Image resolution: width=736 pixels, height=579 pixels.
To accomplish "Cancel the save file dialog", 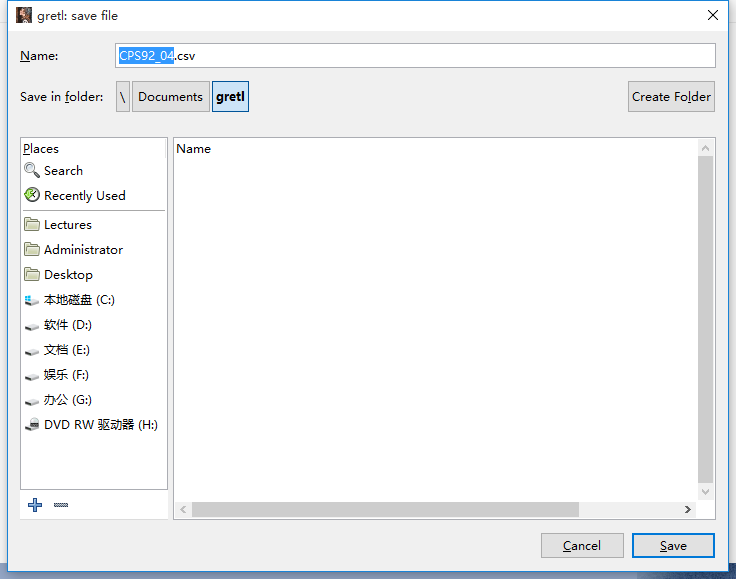I will pos(582,545).
